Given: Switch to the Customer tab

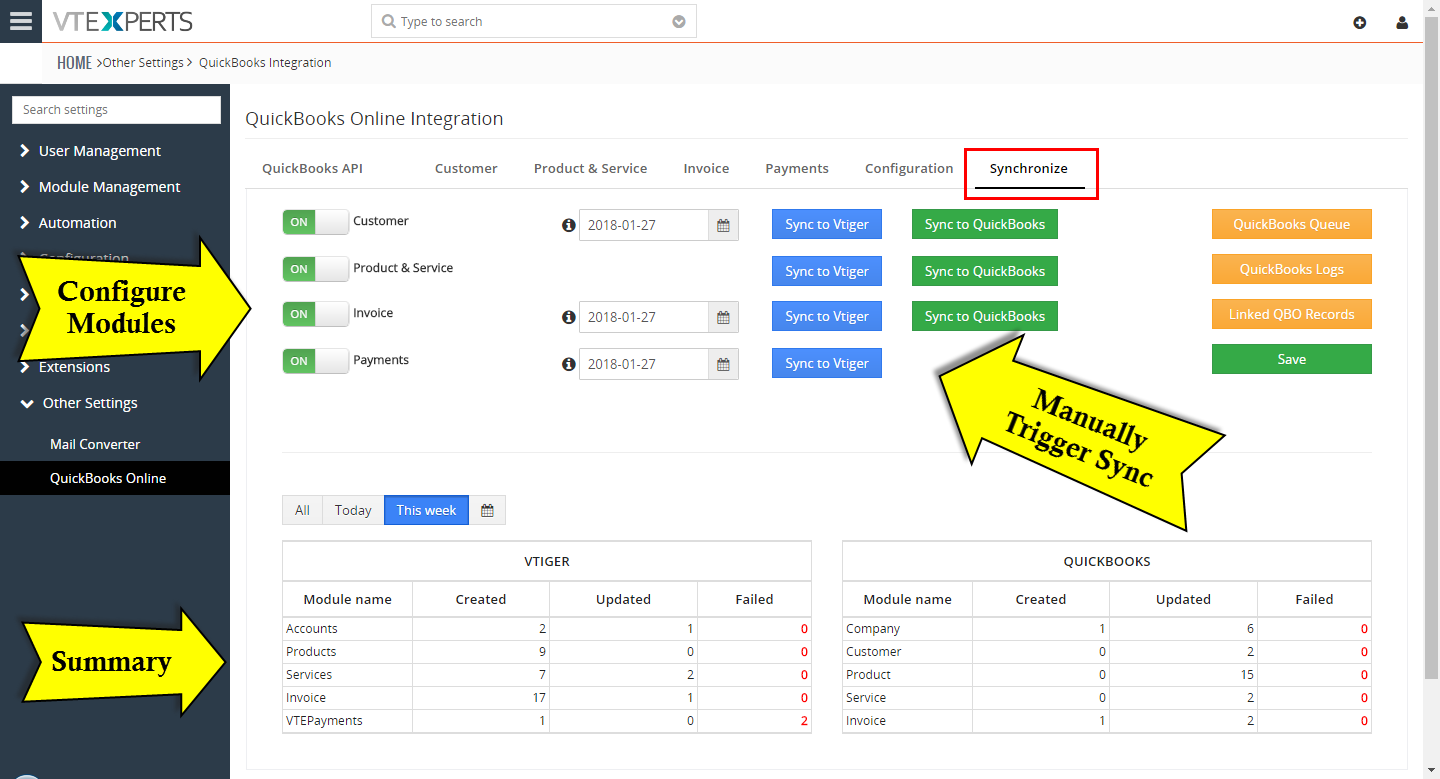Looking at the screenshot, I should (466, 168).
